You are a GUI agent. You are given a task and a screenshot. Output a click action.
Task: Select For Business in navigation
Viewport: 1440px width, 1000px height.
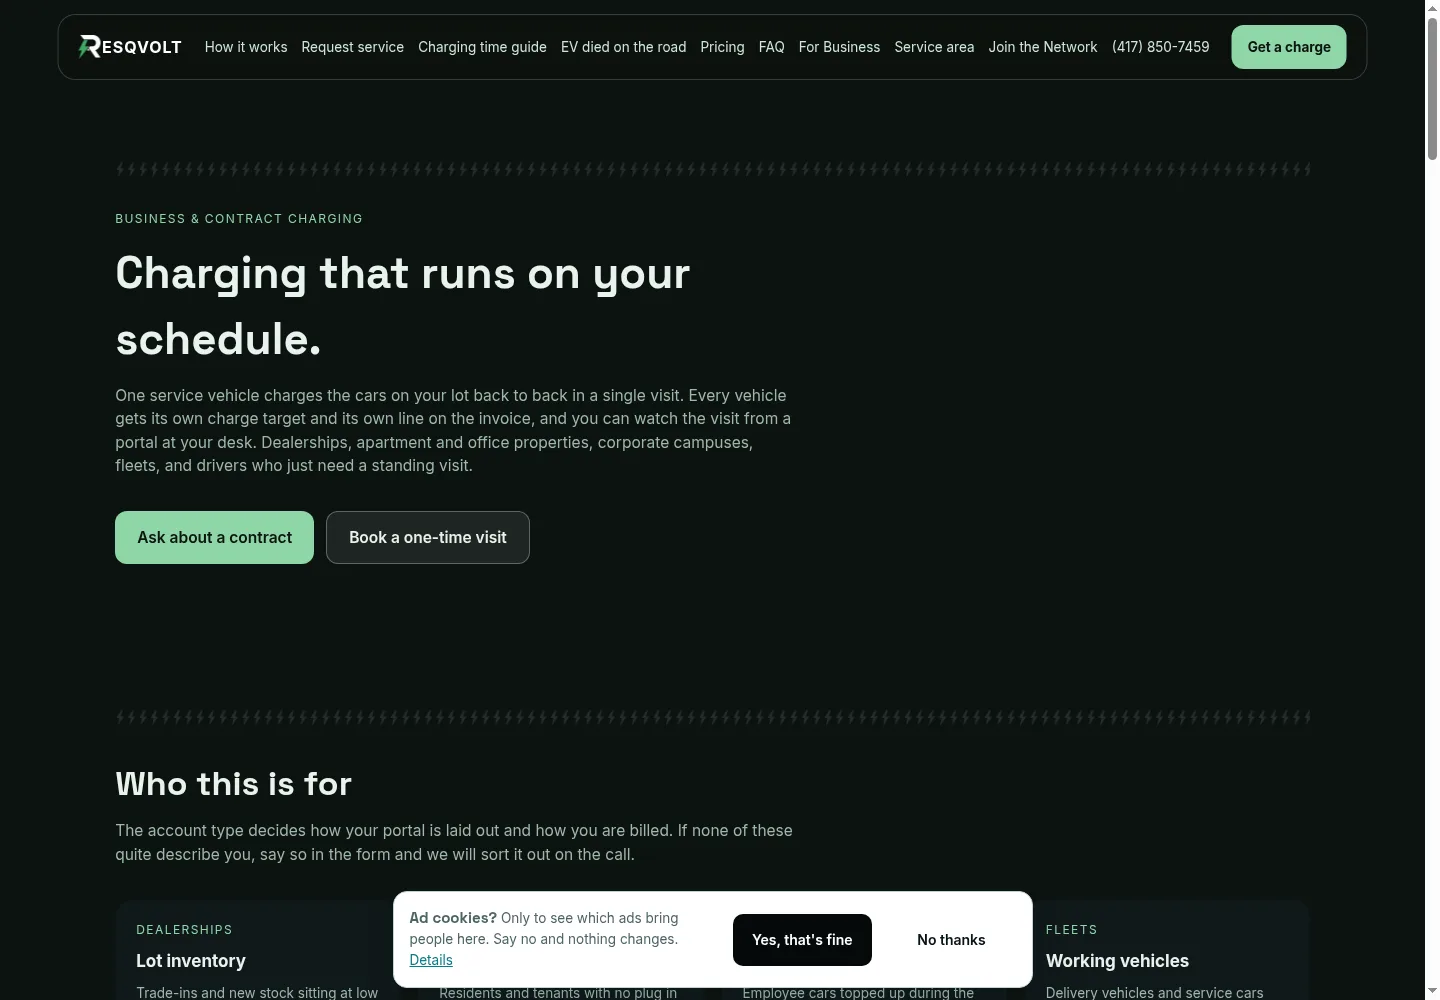point(839,47)
